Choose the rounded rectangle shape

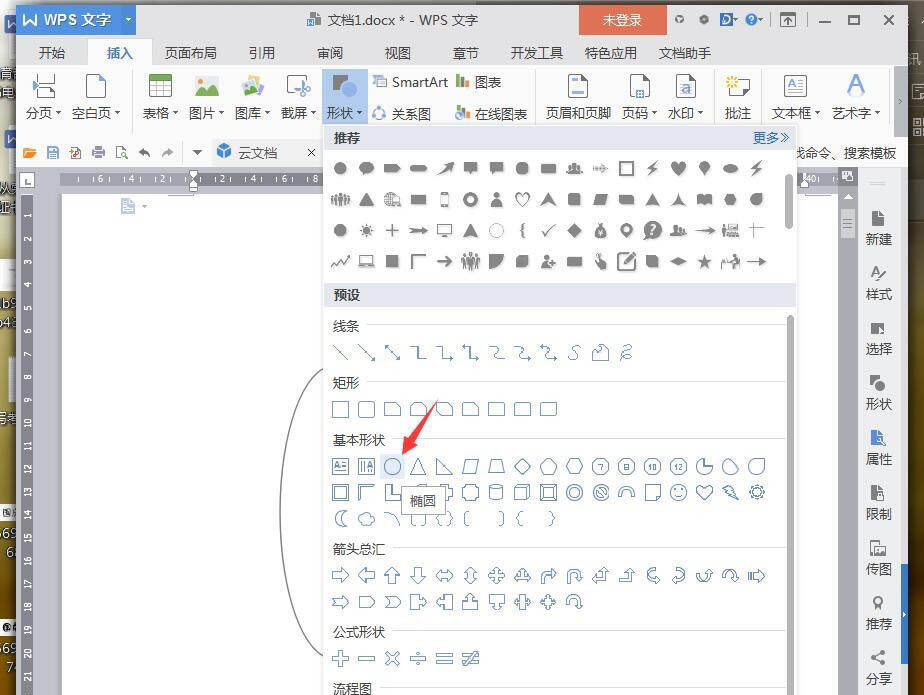pyautogui.click(x=366, y=409)
